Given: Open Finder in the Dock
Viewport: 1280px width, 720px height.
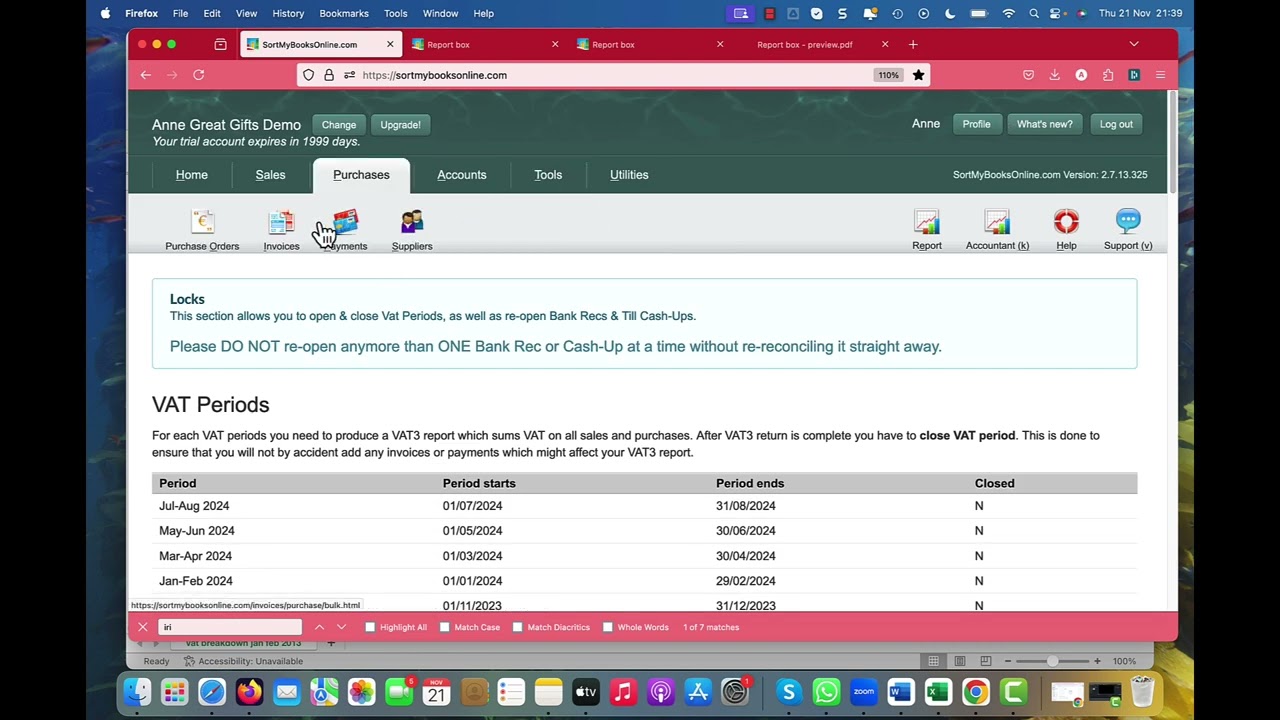Looking at the screenshot, I should point(137,692).
